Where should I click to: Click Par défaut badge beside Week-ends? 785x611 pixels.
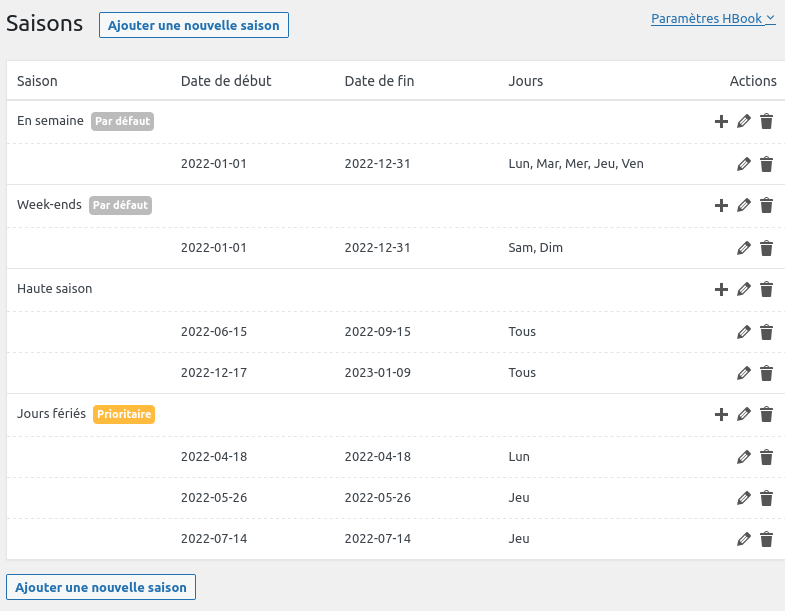point(120,205)
